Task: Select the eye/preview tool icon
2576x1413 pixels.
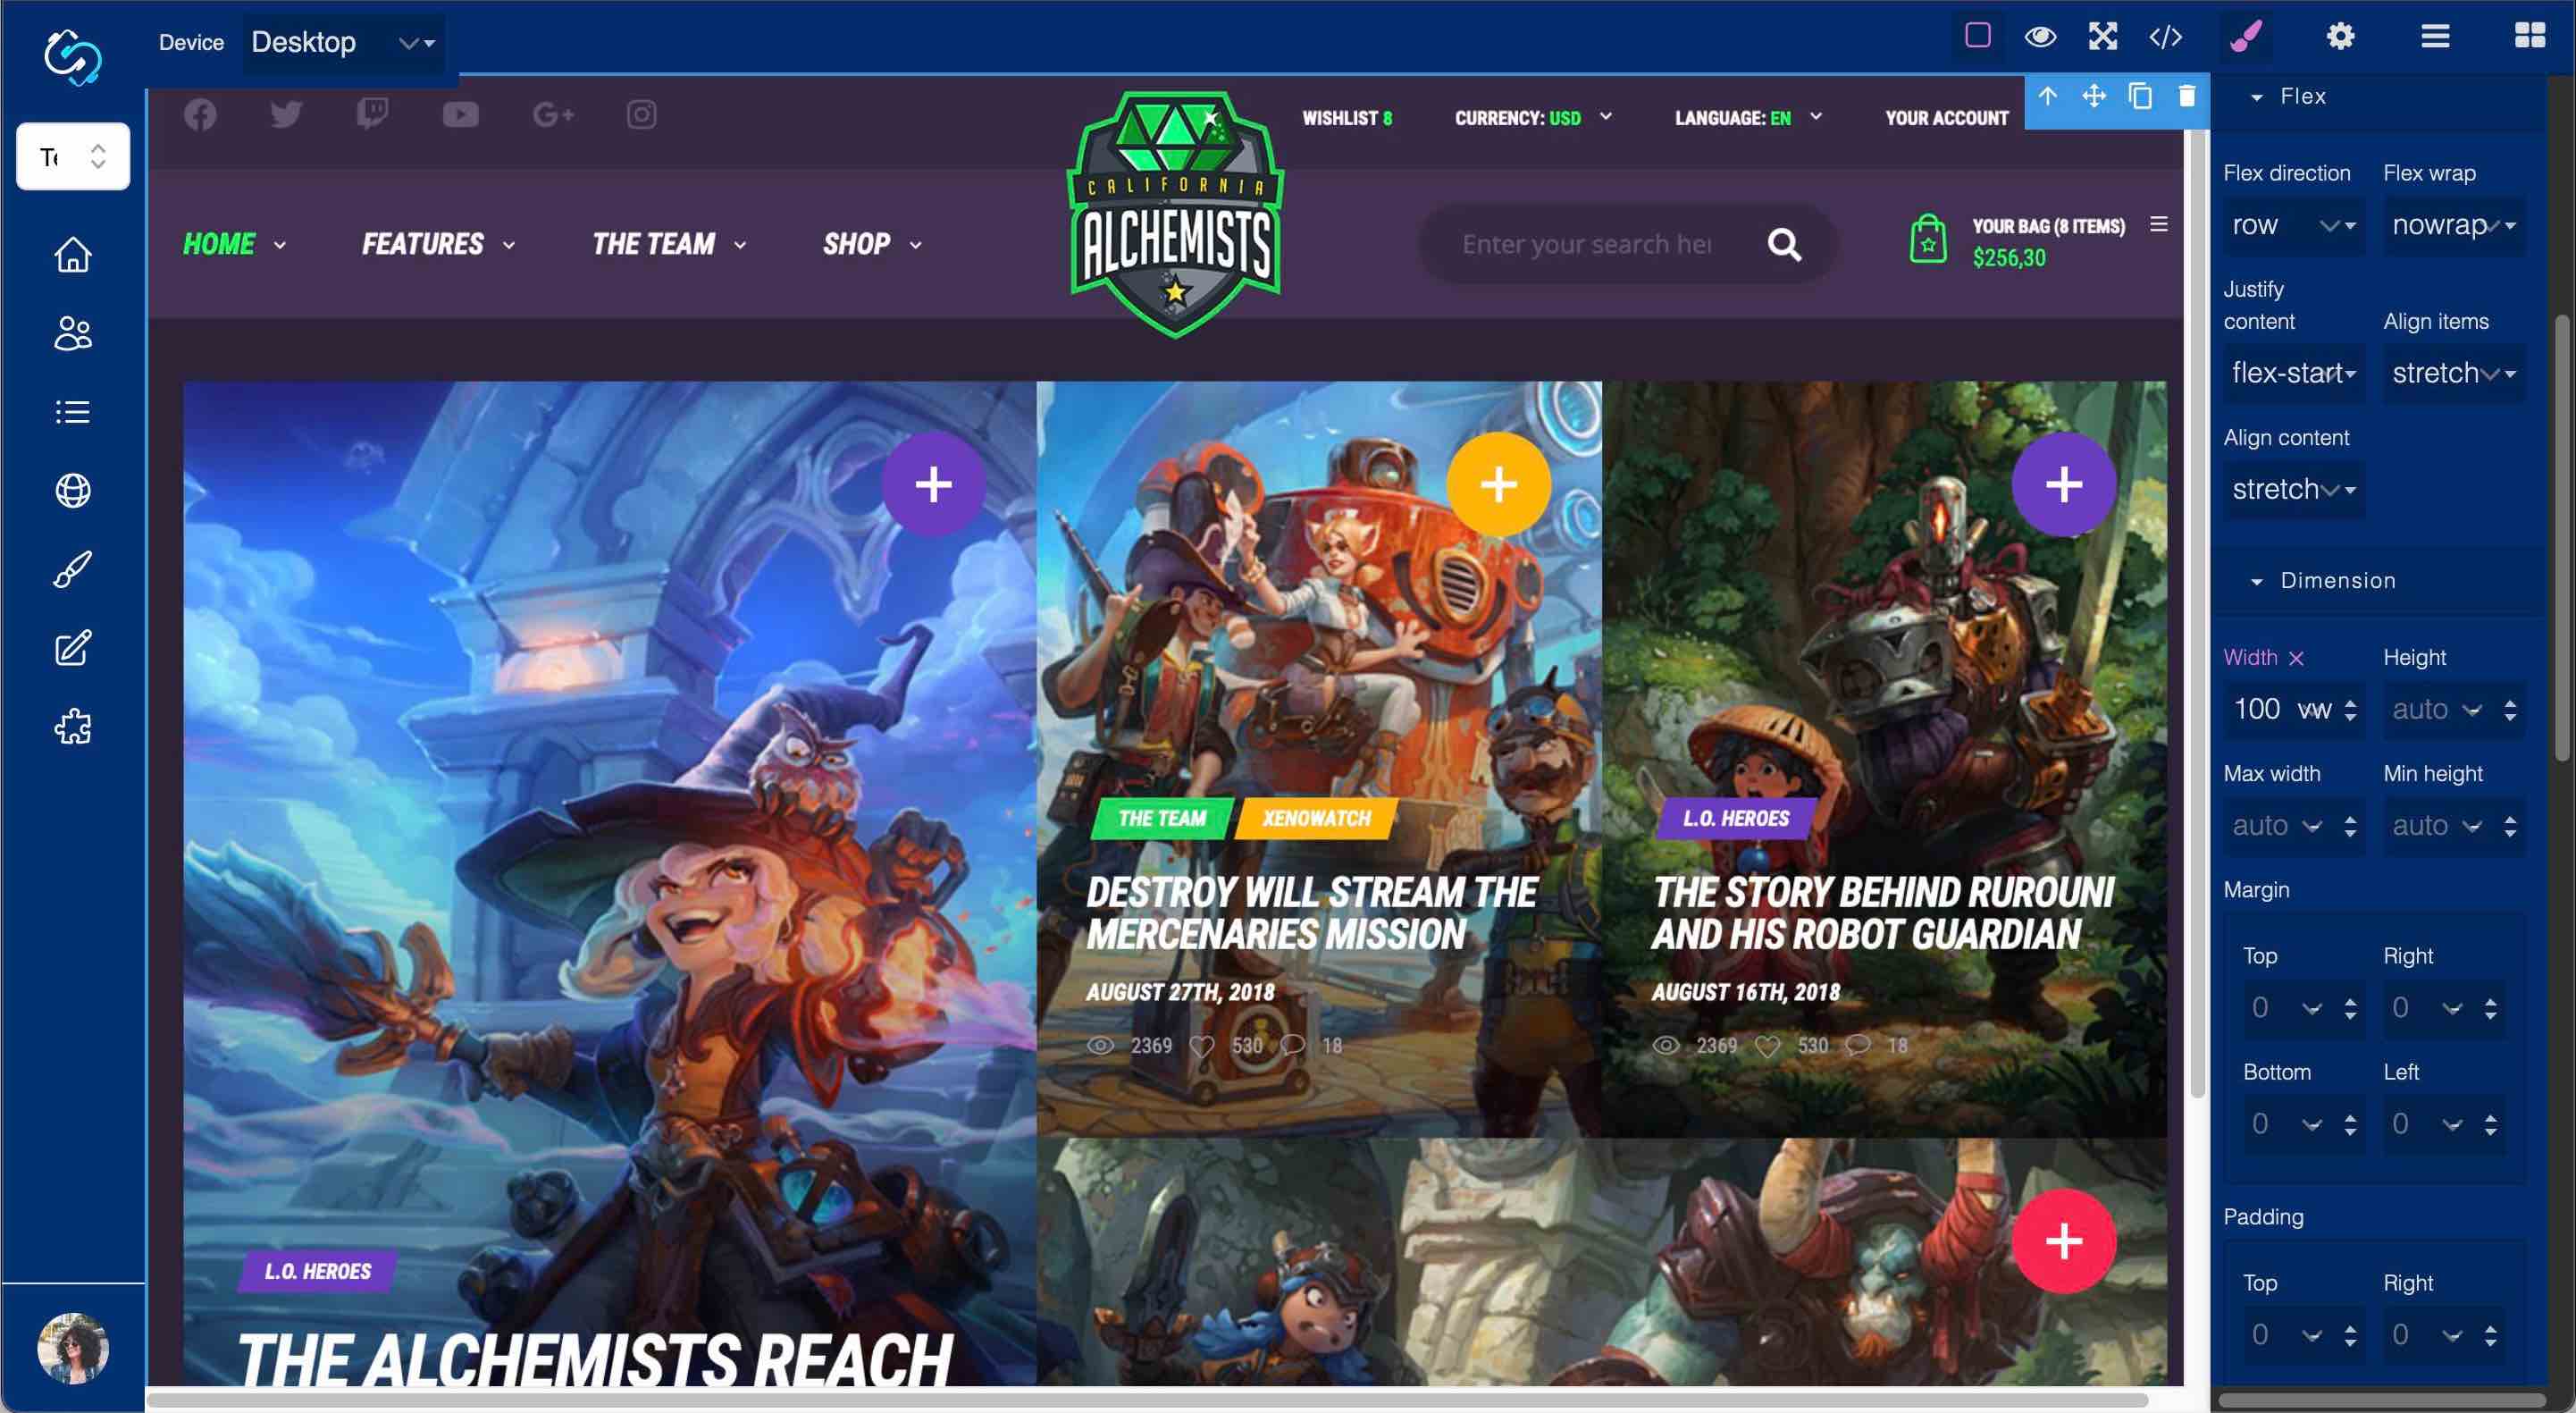Action: [x=2040, y=35]
